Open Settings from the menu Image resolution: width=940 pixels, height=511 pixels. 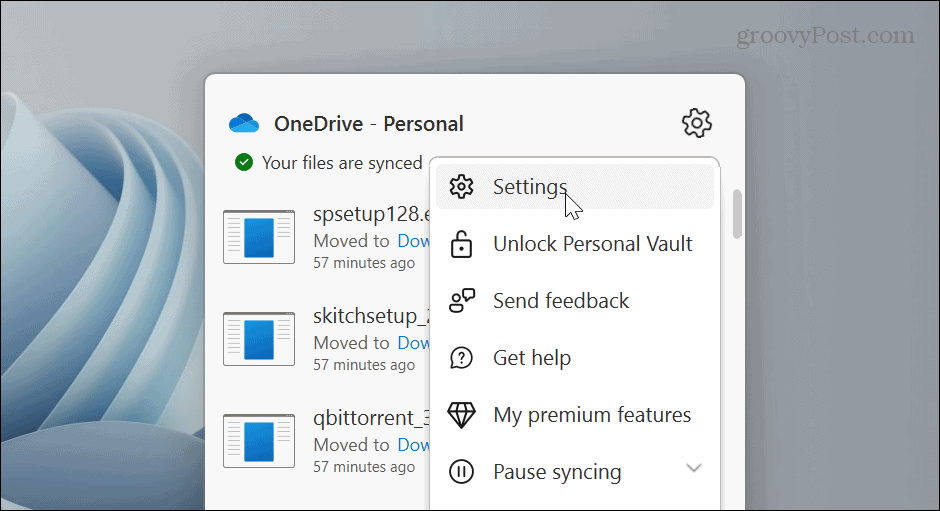[574, 187]
